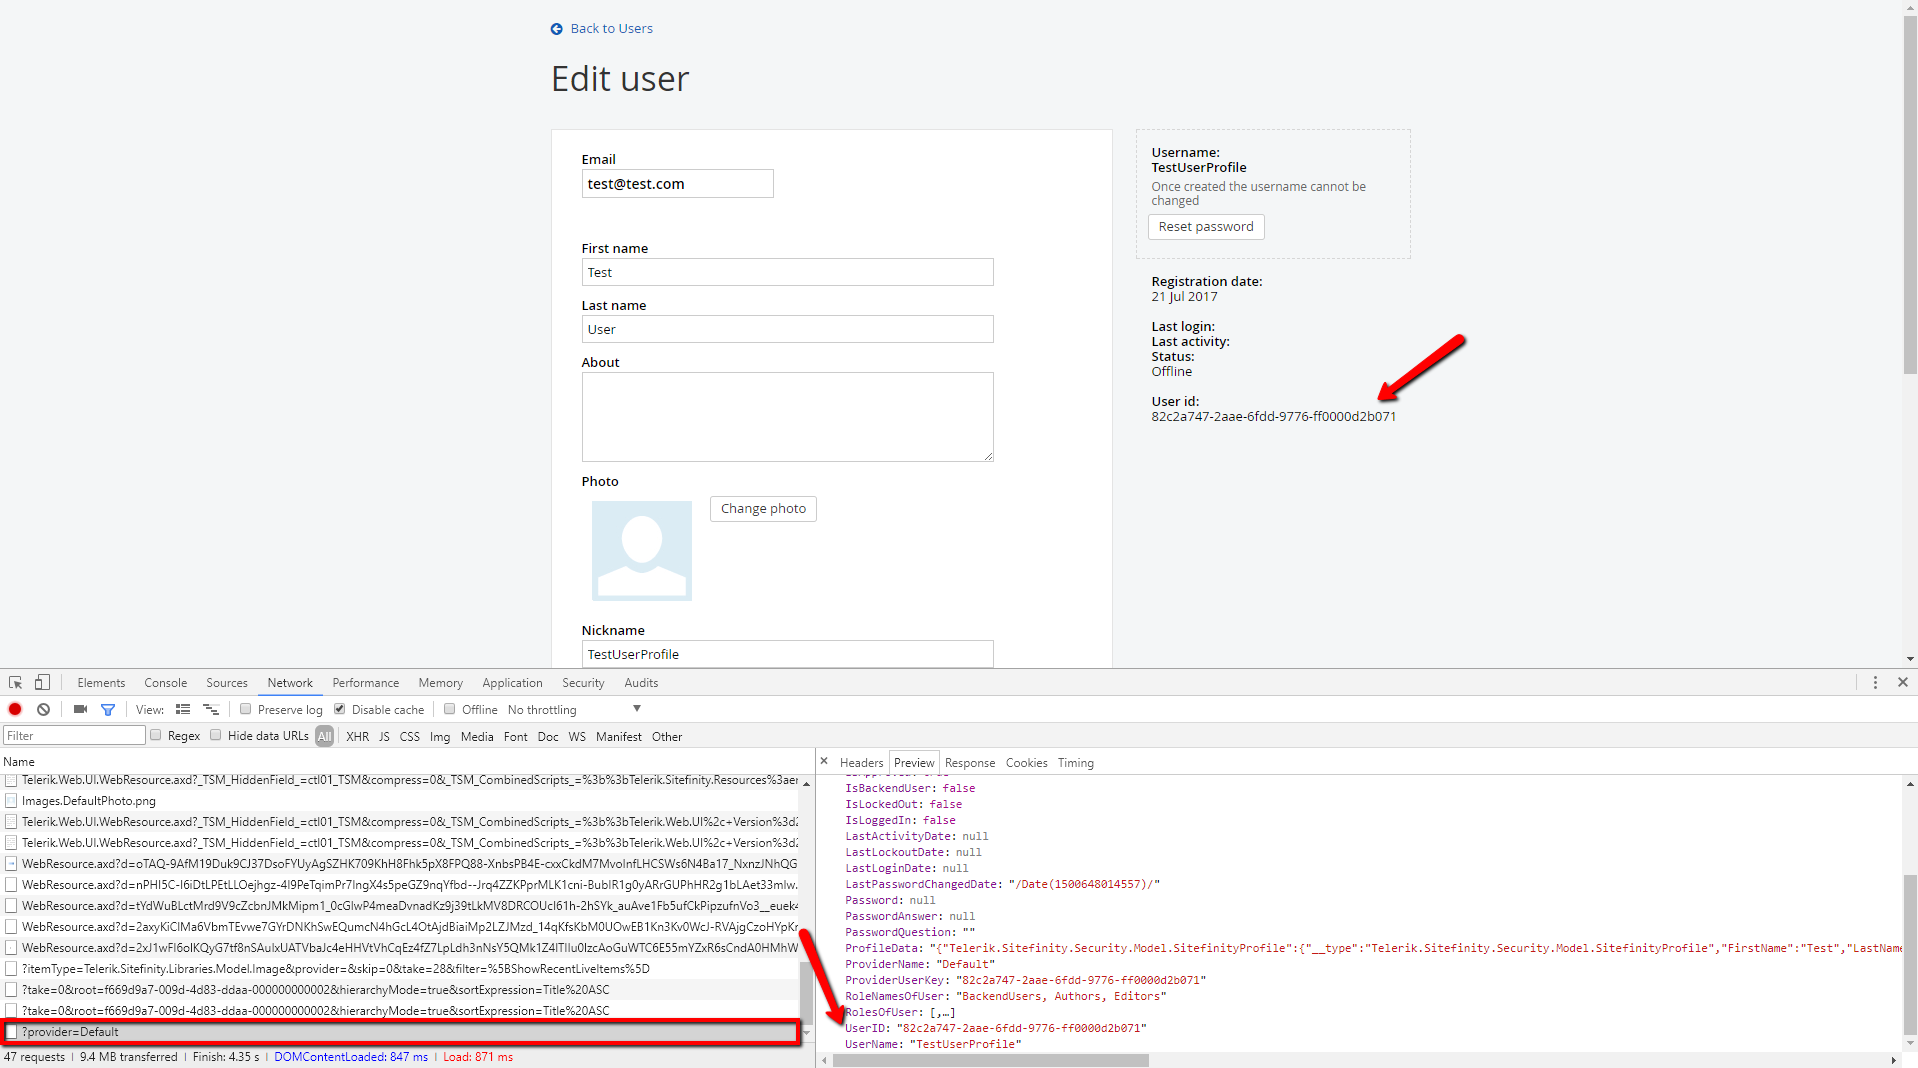
Task: Click the Reset password button
Action: pos(1206,227)
